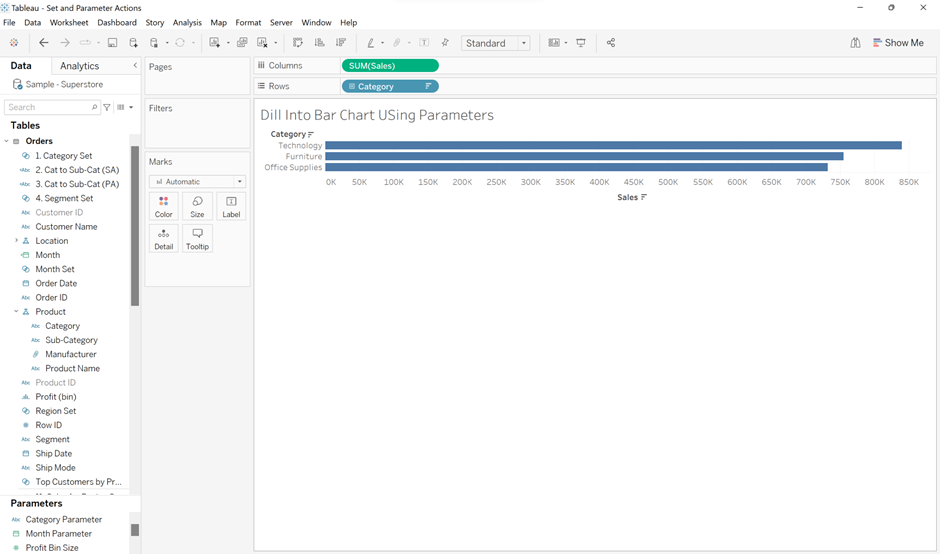Expand the Location hierarchy

[x=16, y=240]
